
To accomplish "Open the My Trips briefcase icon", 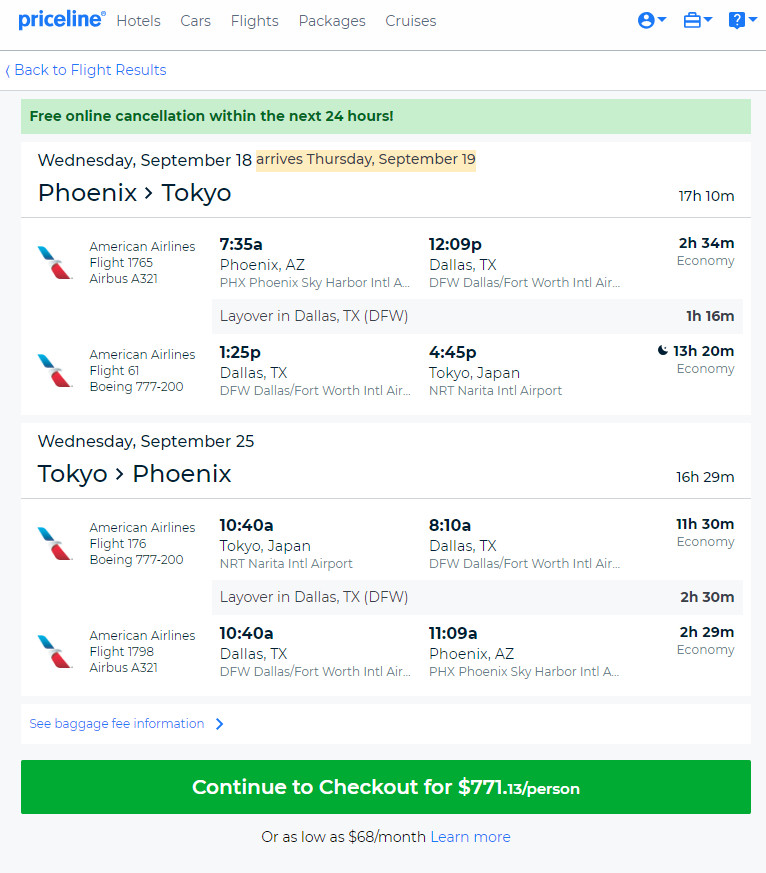I will pos(692,21).
